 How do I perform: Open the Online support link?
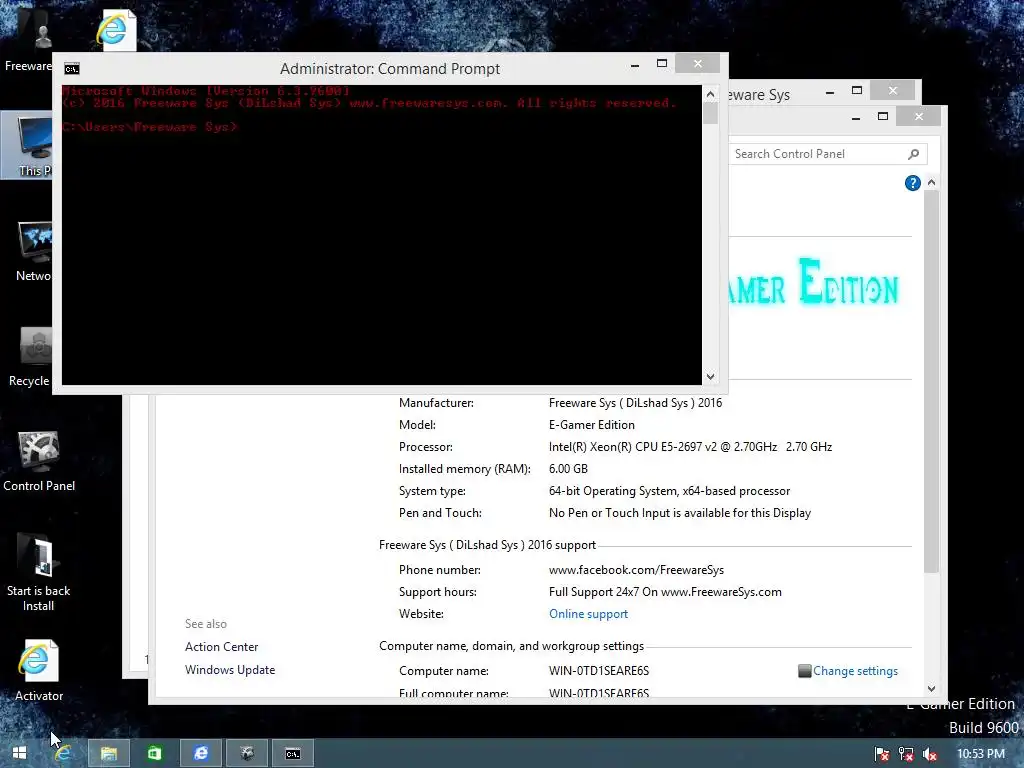click(588, 614)
